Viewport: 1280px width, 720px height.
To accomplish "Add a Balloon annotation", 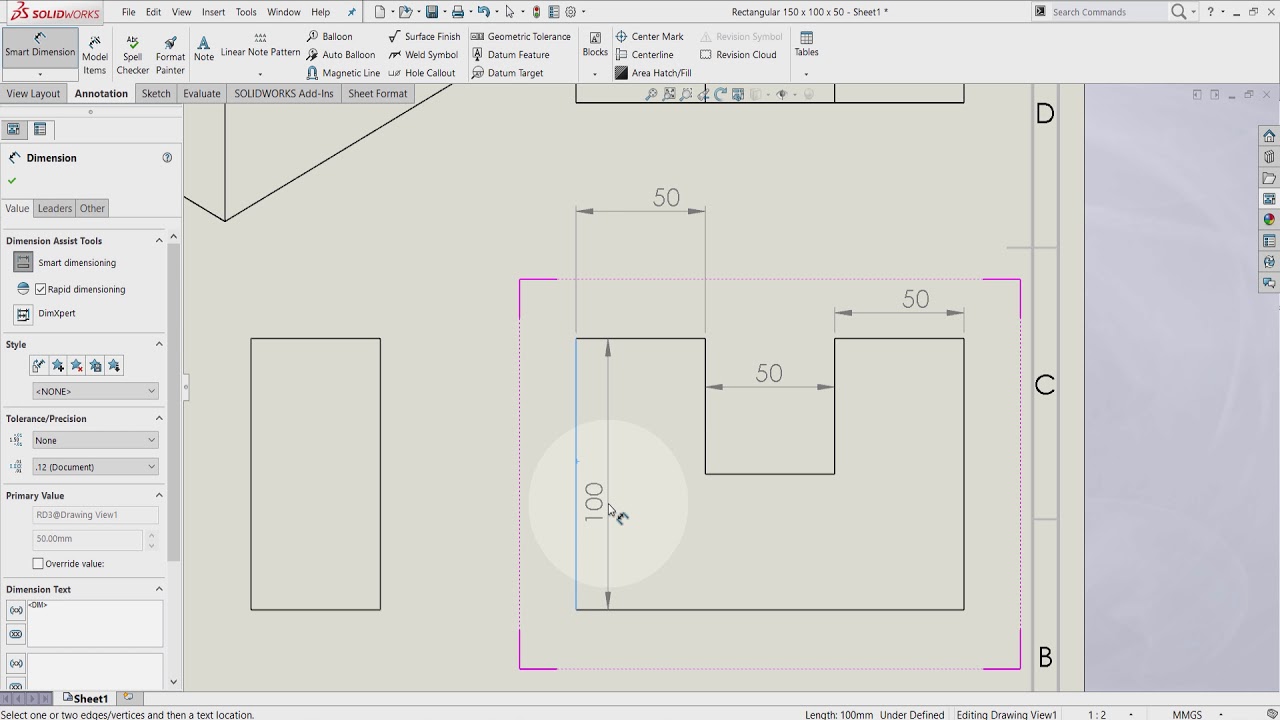I will pos(329,36).
